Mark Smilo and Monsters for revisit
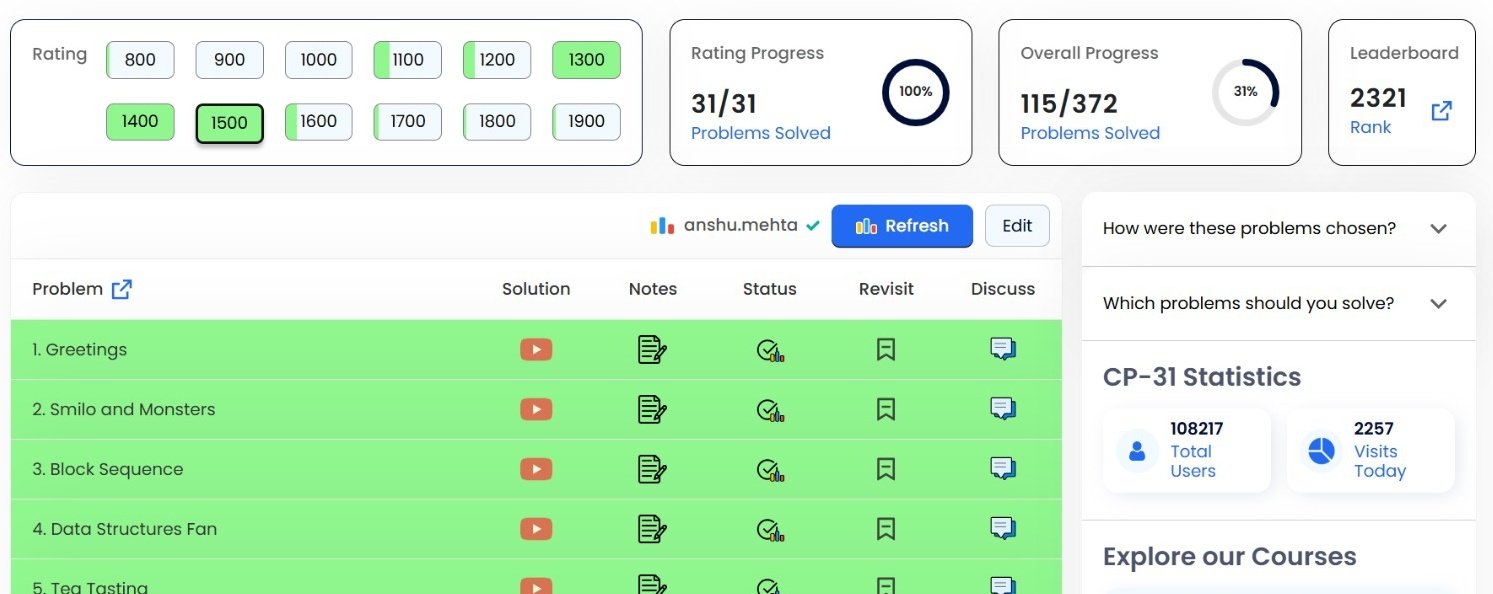Image resolution: width=1493 pixels, height=594 pixels. (885, 409)
